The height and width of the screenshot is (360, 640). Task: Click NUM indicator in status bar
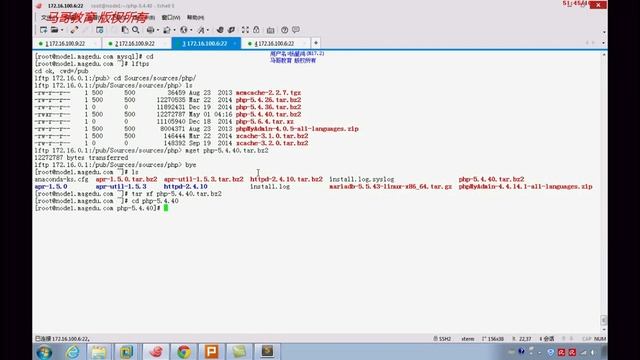600,339
